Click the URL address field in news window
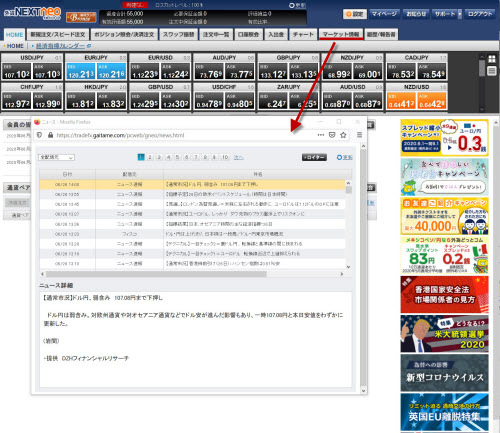The image size is (500, 433). pos(185,135)
